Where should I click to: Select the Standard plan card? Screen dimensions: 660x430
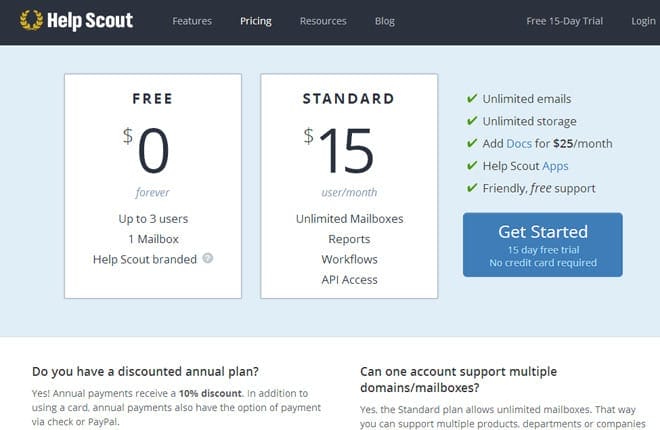[349, 185]
